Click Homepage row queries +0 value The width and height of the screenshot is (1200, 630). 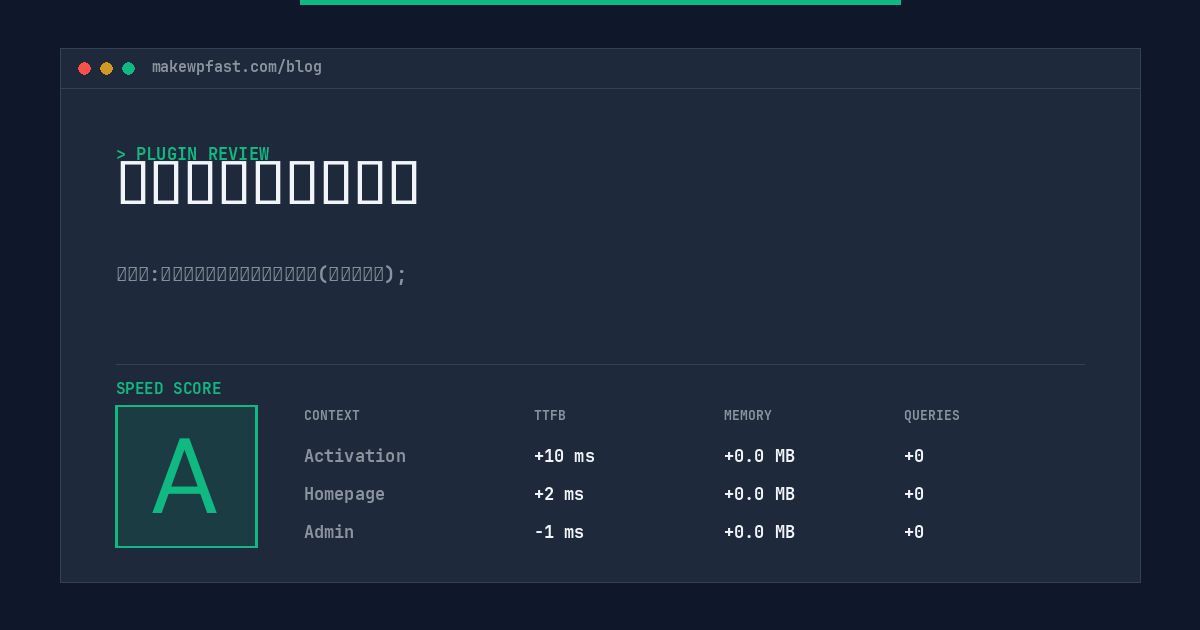(914, 494)
